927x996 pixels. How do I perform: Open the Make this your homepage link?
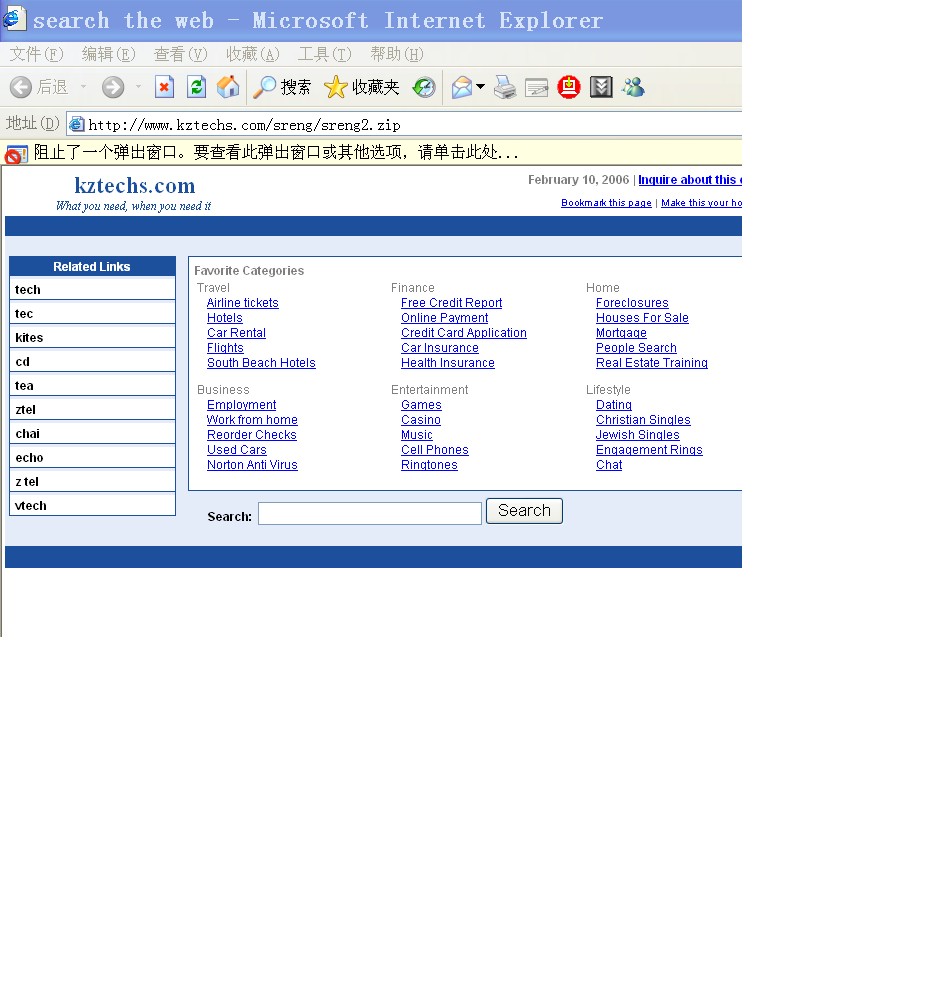(701, 203)
